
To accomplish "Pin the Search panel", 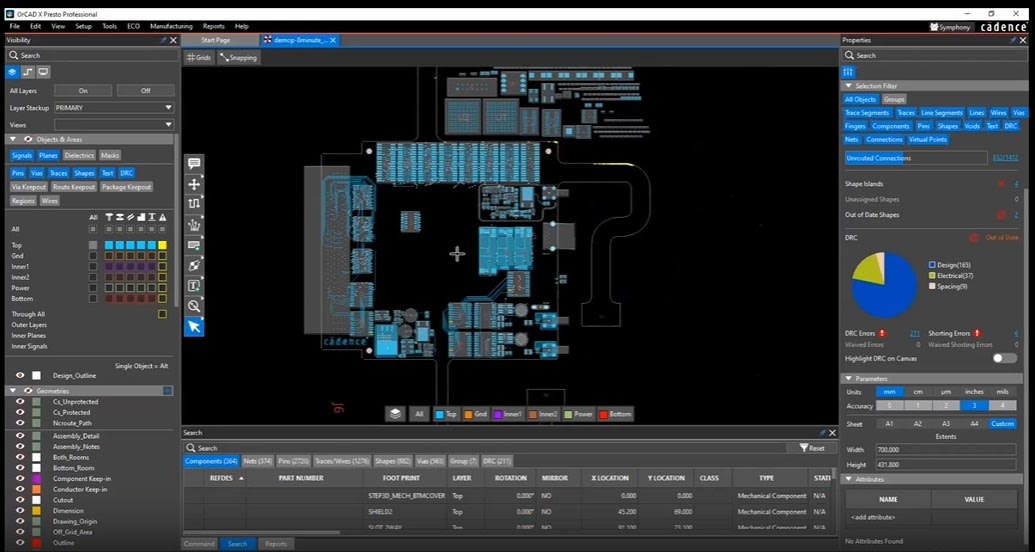I will (x=822, y=432).
